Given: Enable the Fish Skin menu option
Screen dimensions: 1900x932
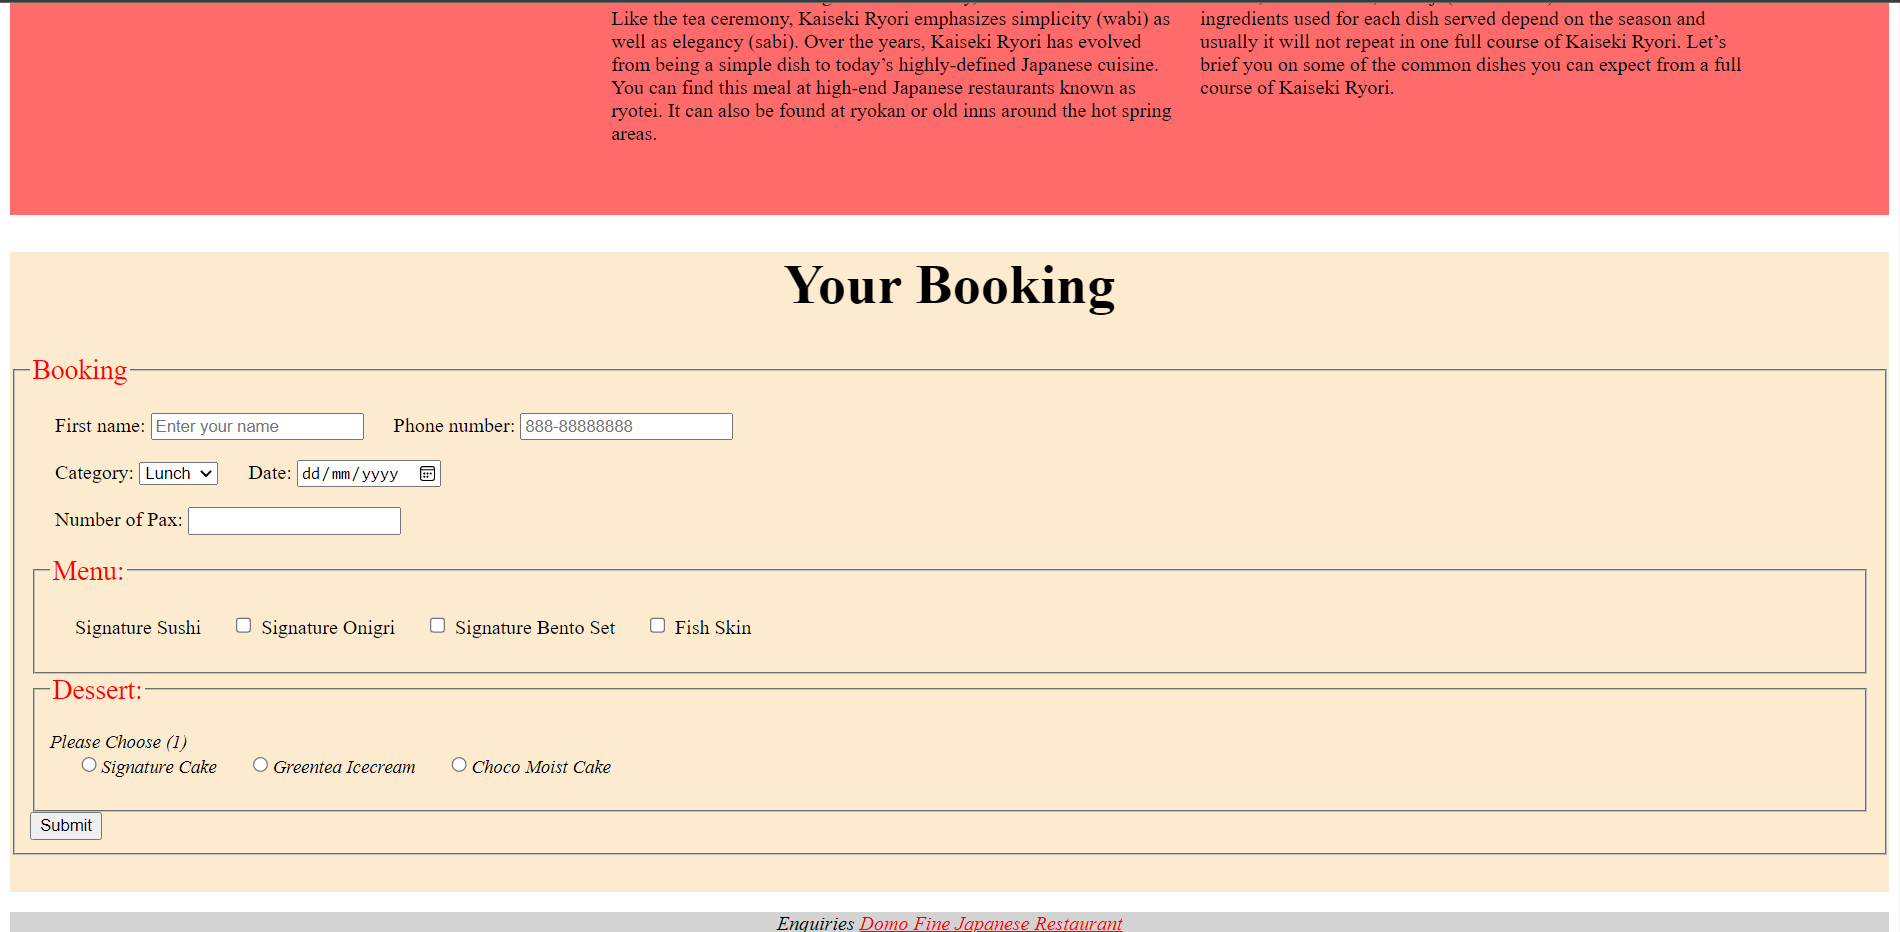Looking at the screenshot, I should pyautogui.click(x=657, y=624).
